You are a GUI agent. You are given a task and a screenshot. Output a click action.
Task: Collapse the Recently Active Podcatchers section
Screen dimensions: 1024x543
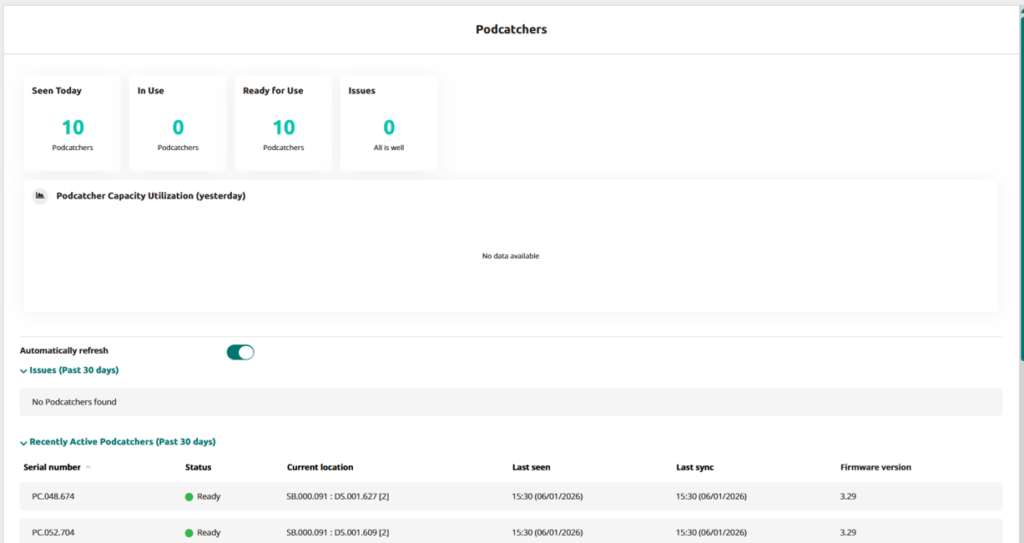pos(24,442)
